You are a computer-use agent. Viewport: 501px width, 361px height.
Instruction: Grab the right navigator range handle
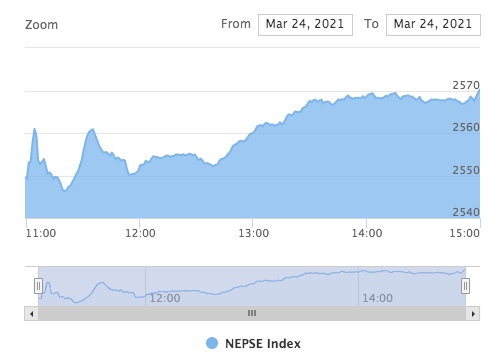point(465,286)
